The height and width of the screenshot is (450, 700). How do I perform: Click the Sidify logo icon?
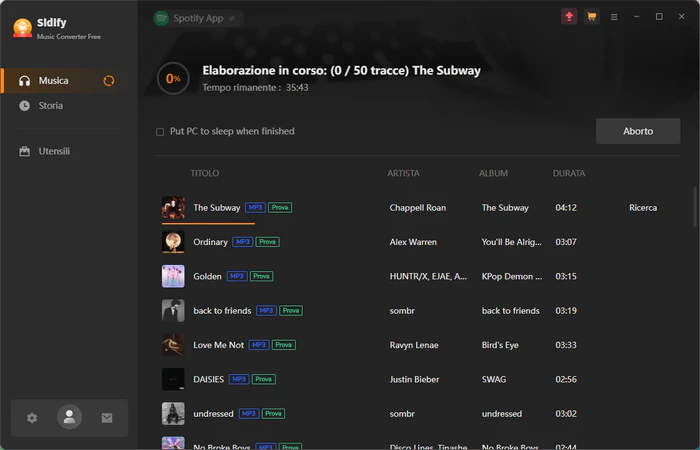22,28
